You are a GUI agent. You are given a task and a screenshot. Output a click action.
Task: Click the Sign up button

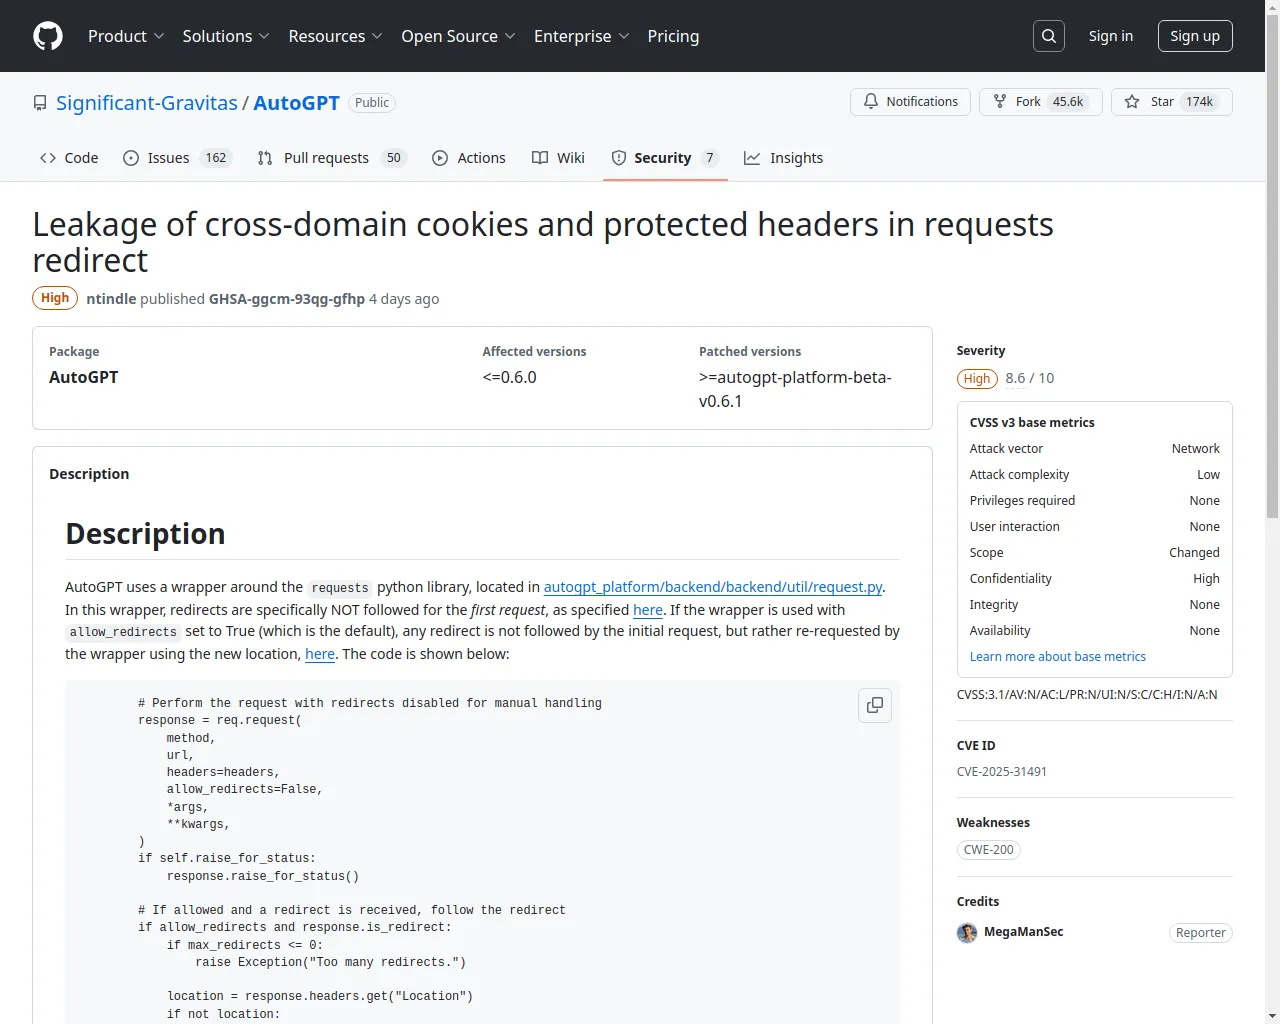click(x=1195, y=36)
